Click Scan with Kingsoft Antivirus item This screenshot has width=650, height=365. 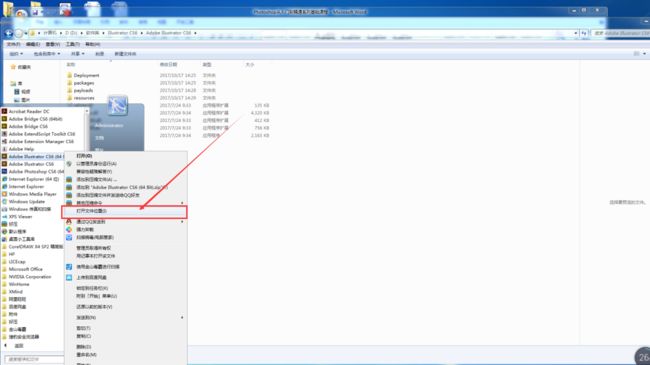(97, 267)
